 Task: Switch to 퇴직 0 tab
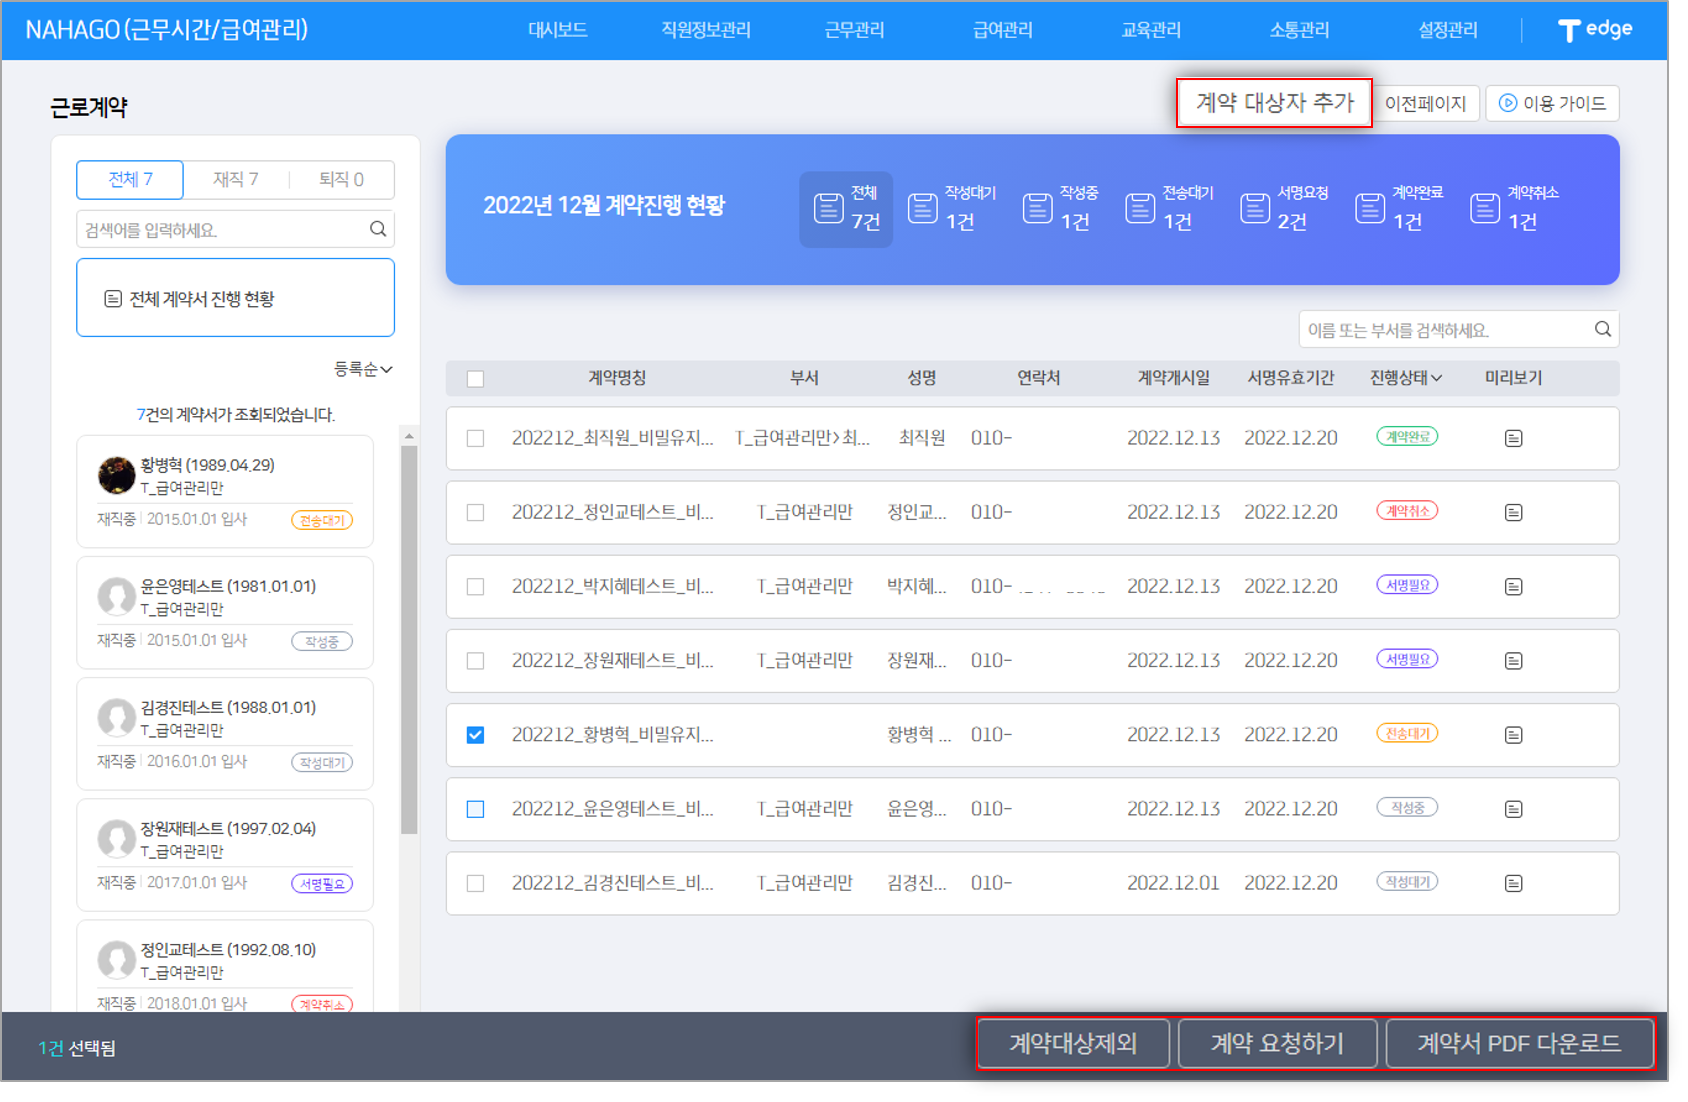(x=341, y=179)
